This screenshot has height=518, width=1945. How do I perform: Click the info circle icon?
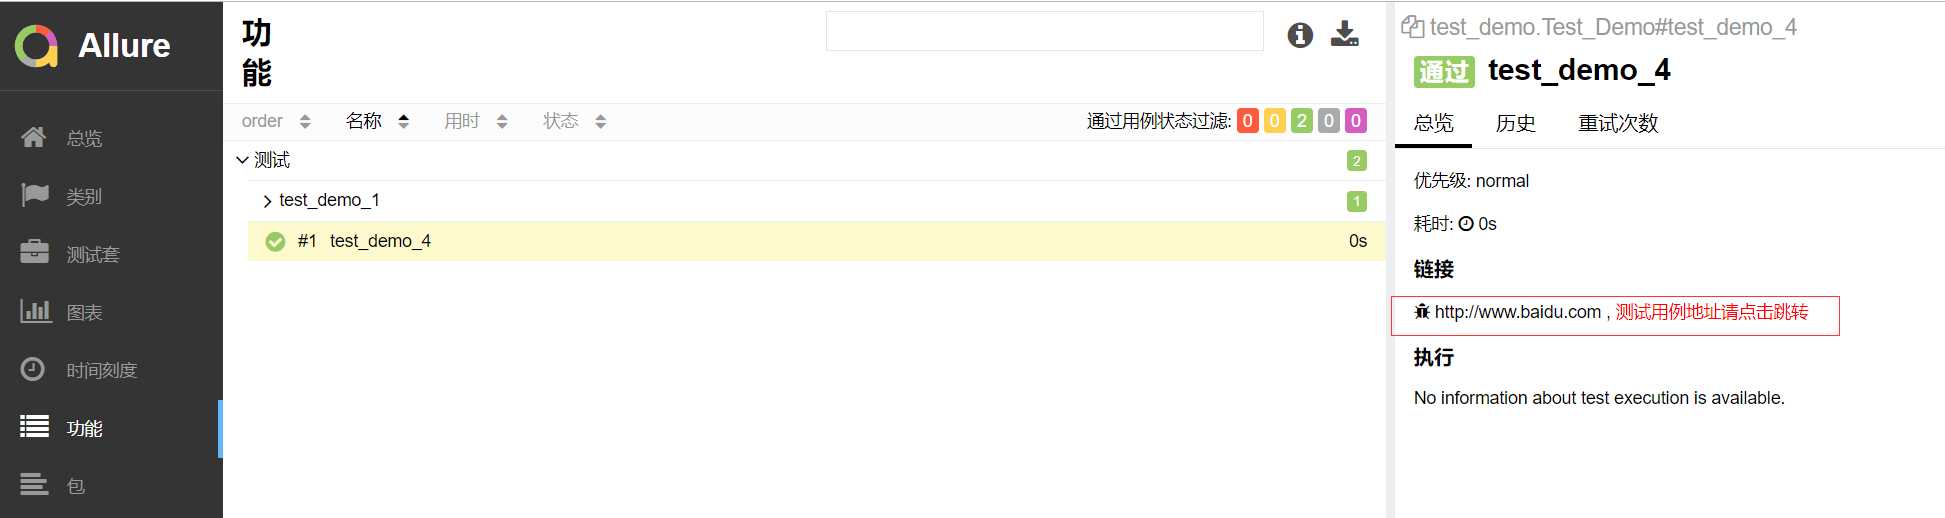pos(1300,35)
